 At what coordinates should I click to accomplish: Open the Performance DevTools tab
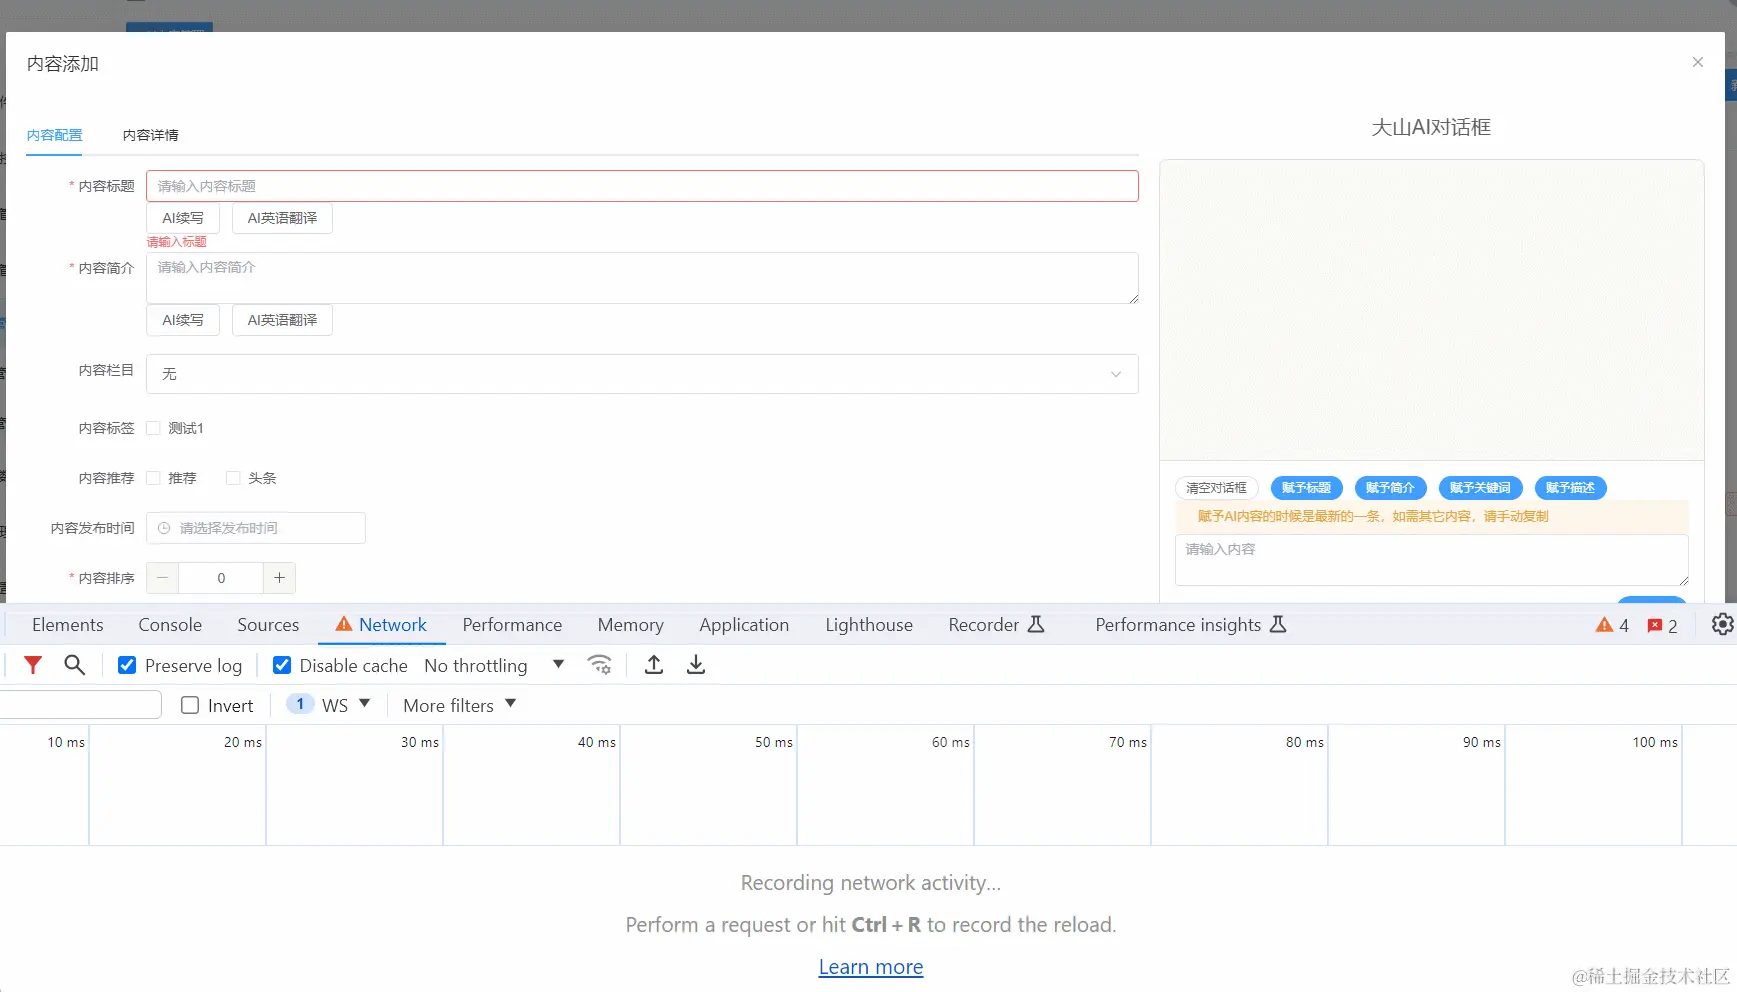click(512, 625)
